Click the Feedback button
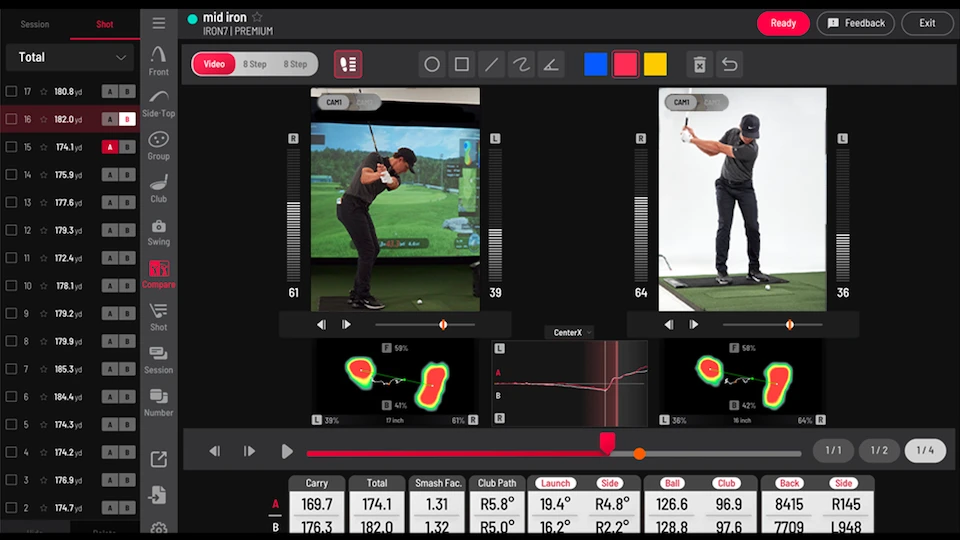This screenshot has width=960, height=540. [856, 23]
